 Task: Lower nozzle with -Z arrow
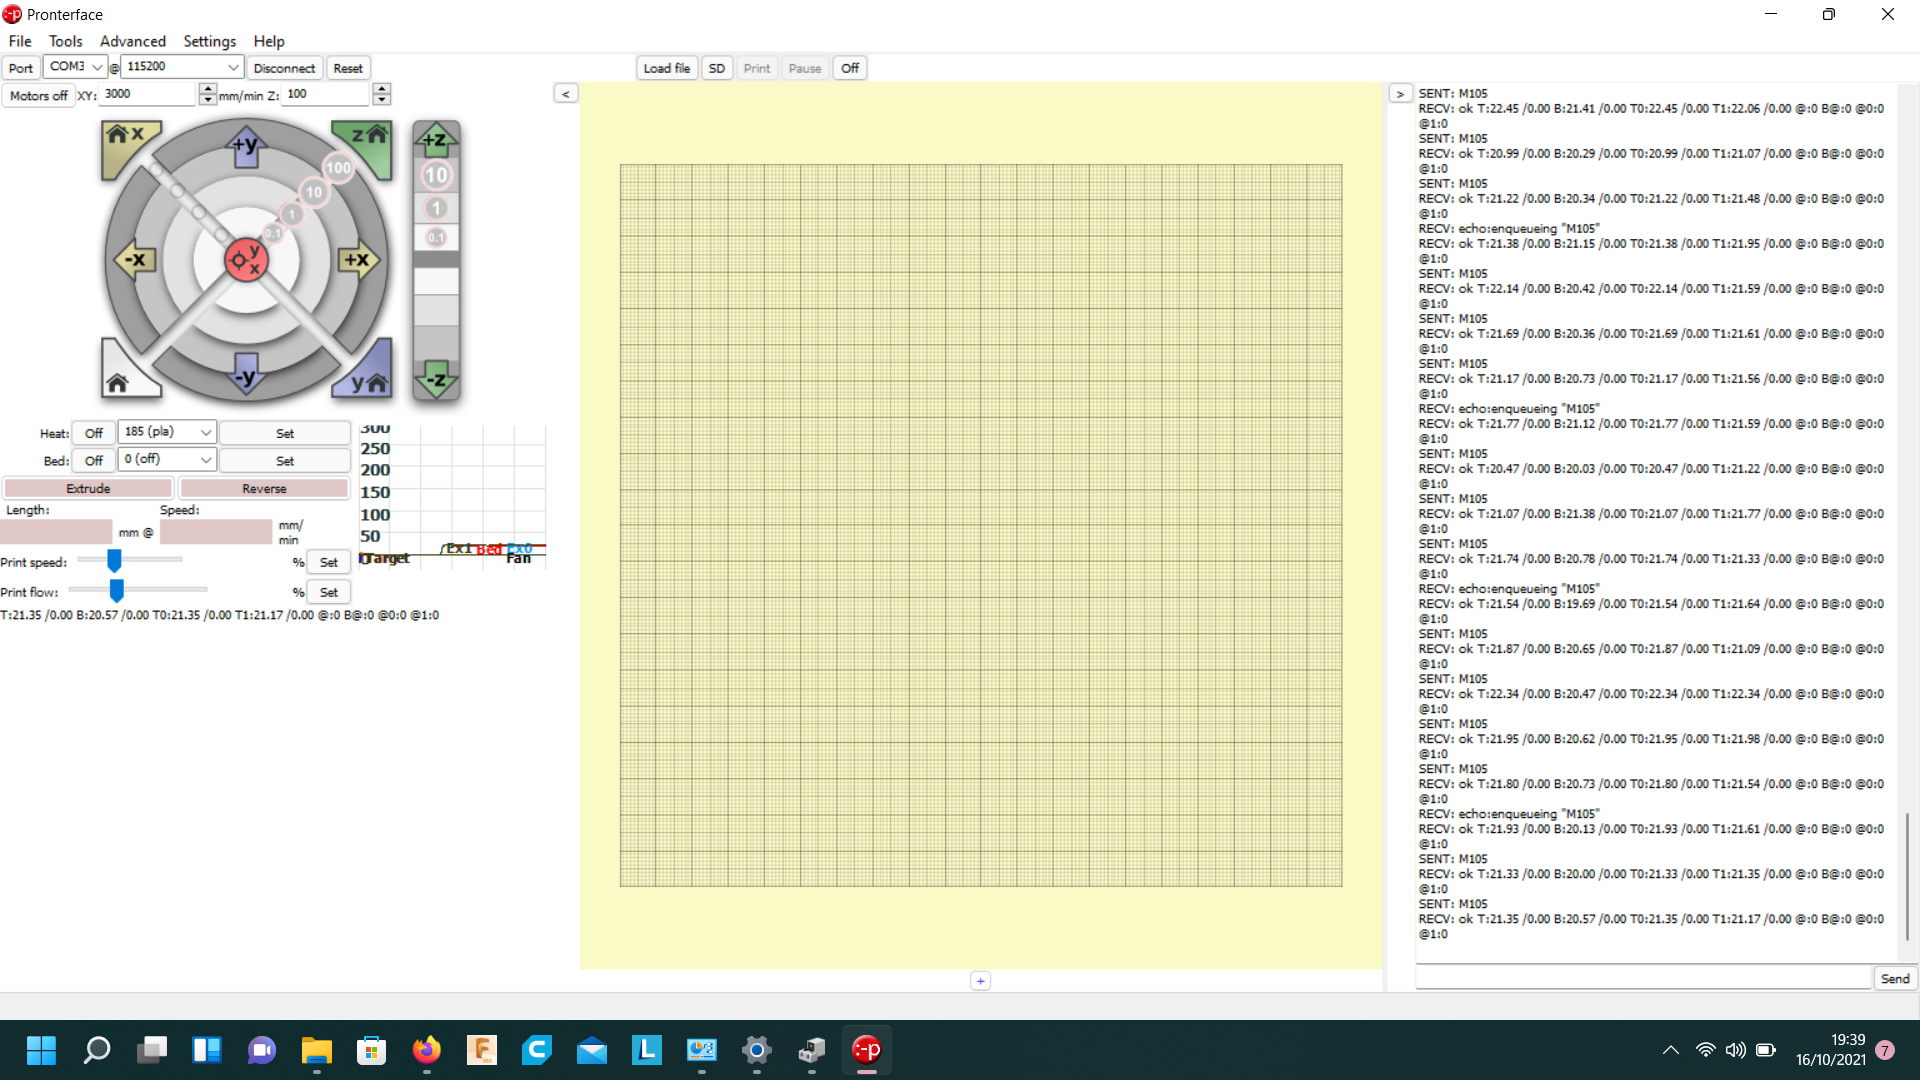tap(436, 380)
